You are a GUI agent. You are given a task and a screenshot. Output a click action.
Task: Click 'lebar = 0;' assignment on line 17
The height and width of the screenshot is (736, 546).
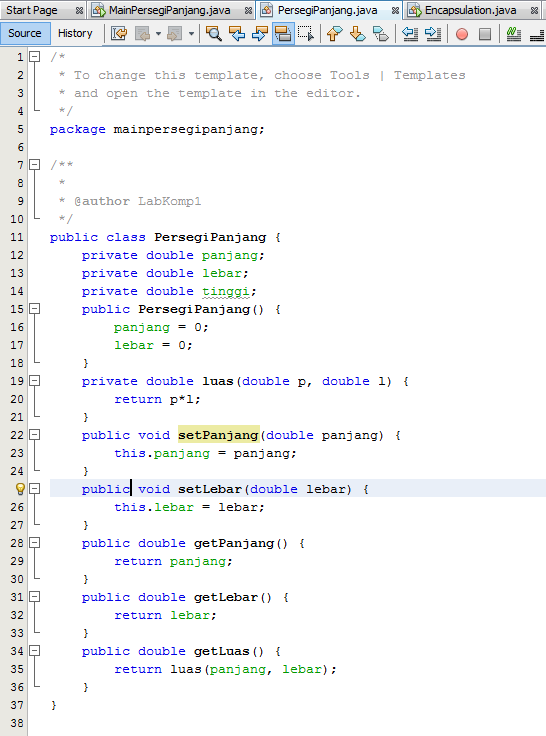pos(153,345)
